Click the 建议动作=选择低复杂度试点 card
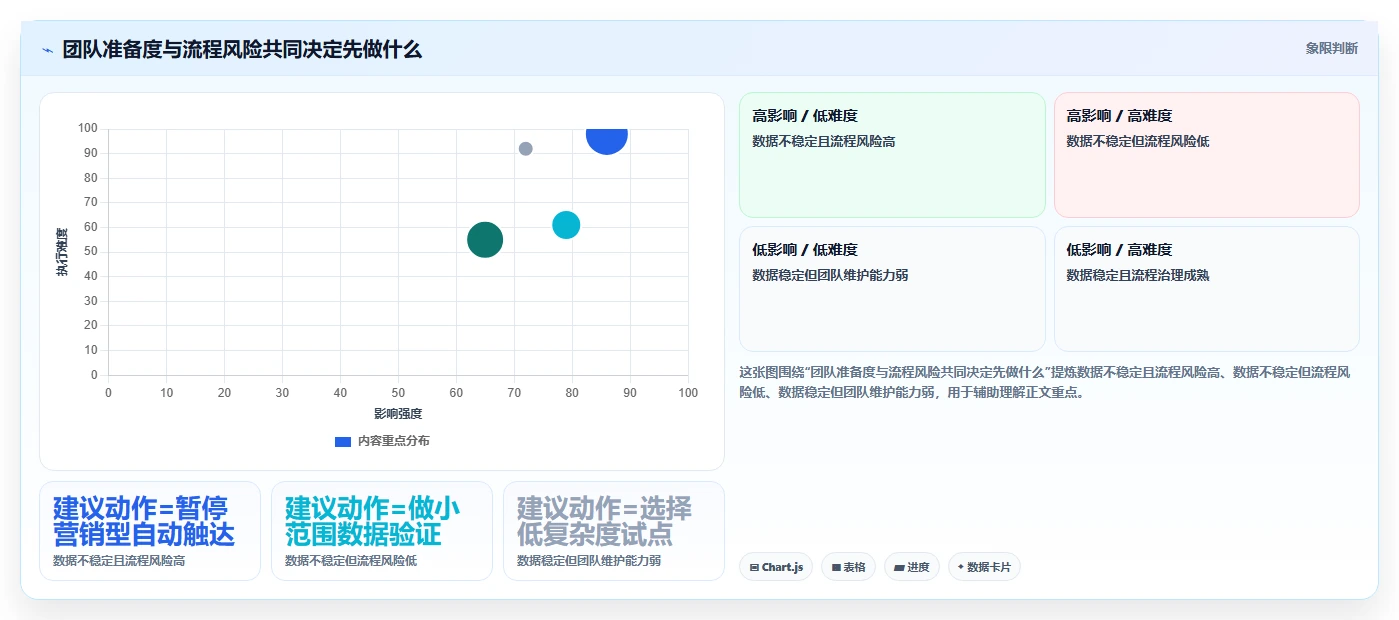 614,531
